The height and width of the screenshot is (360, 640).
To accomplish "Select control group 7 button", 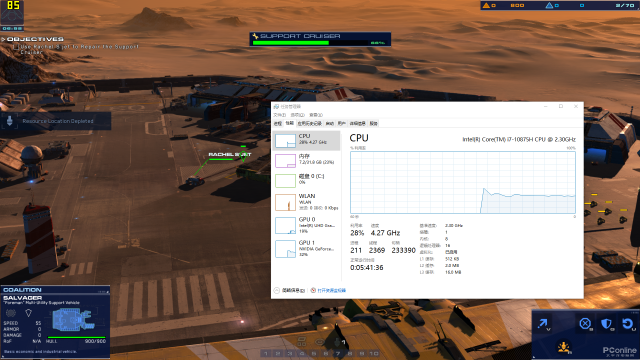I will pyautogui.click(x=338, y=353).
